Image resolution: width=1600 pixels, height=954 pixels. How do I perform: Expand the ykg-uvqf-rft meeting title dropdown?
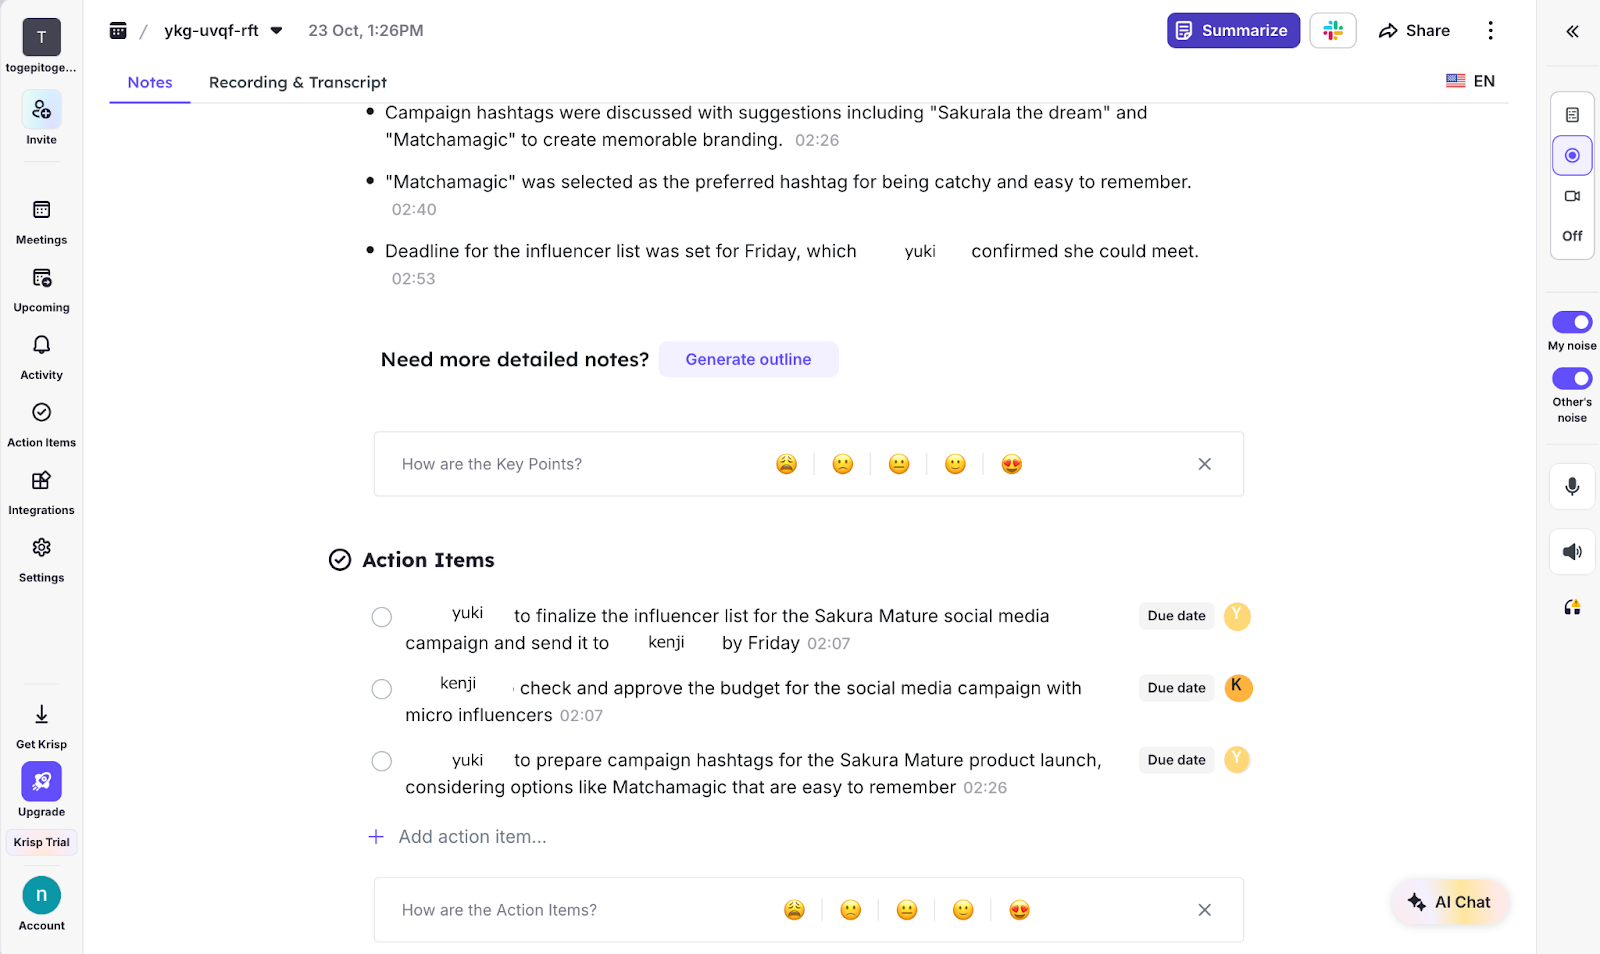[x=276, y=31]
